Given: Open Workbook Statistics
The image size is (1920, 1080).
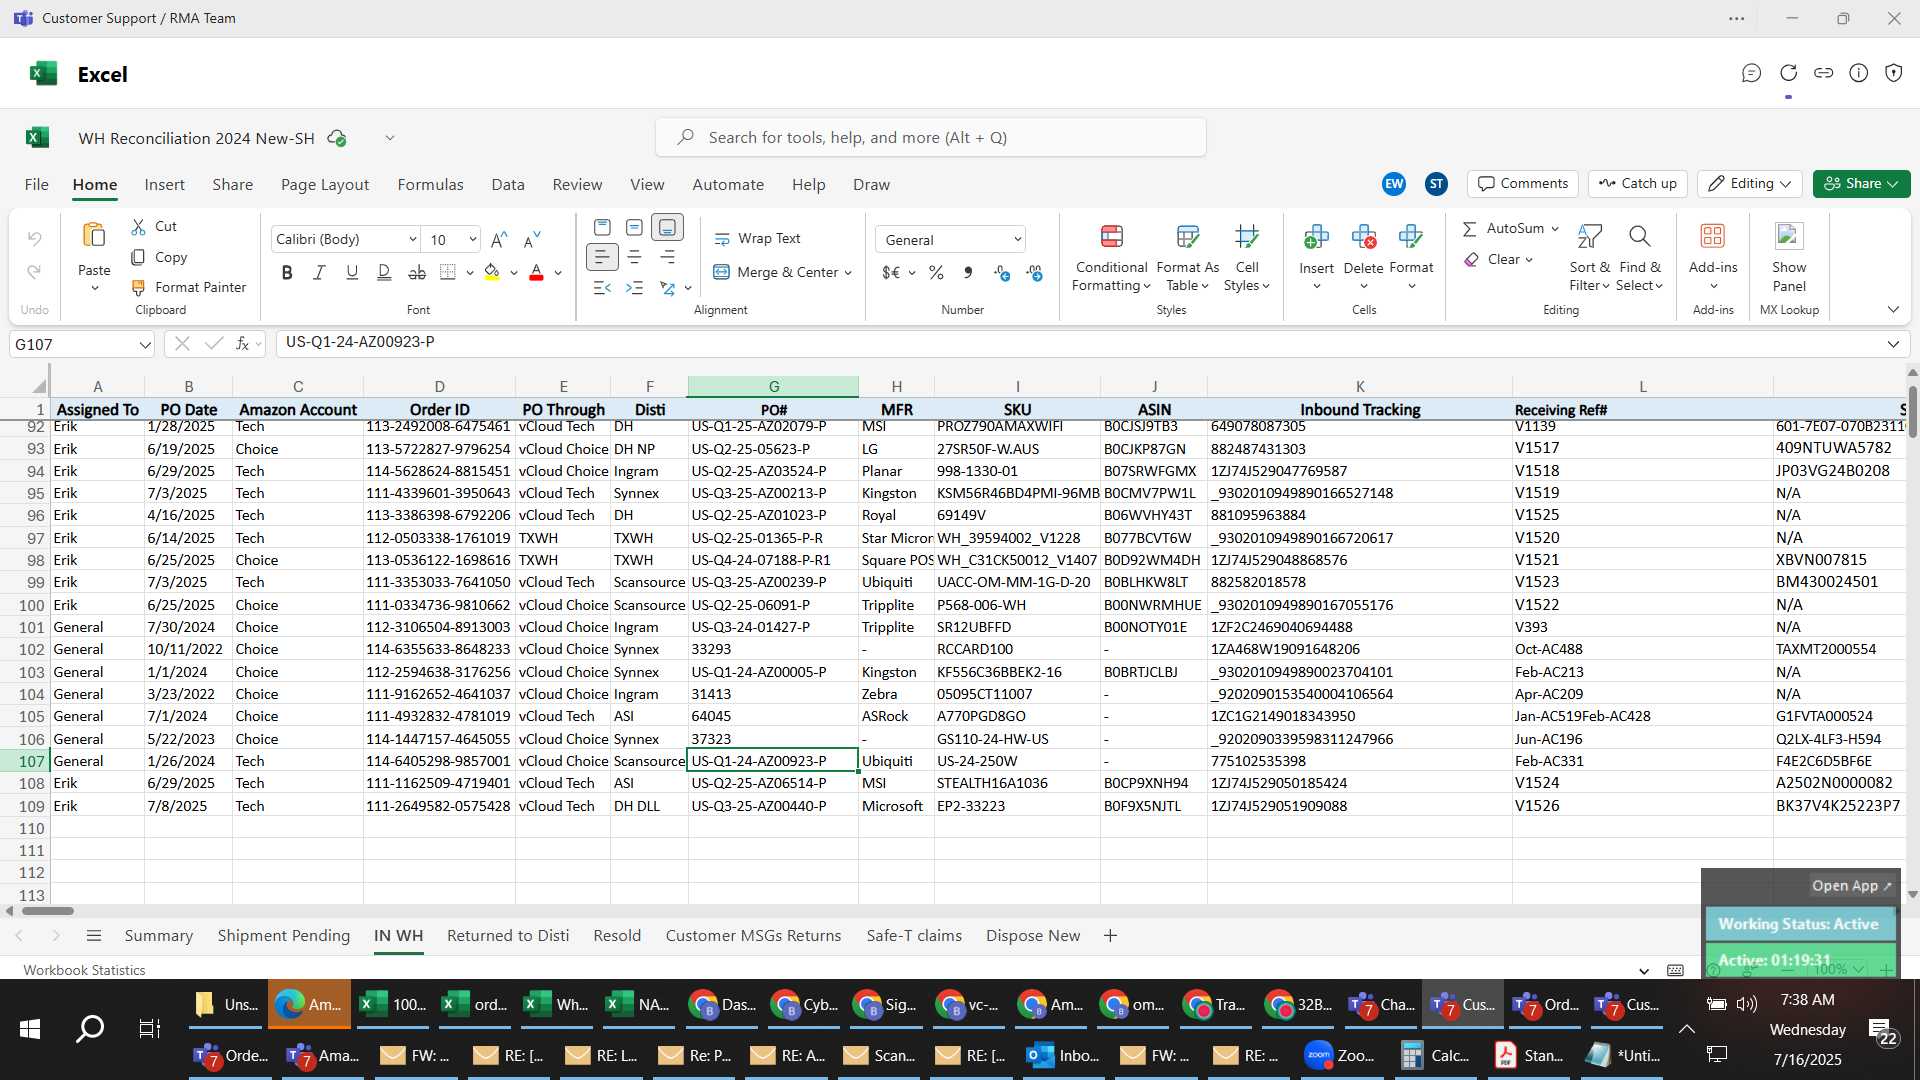Looking at the screenshot, I should click(x=84, y=970).
